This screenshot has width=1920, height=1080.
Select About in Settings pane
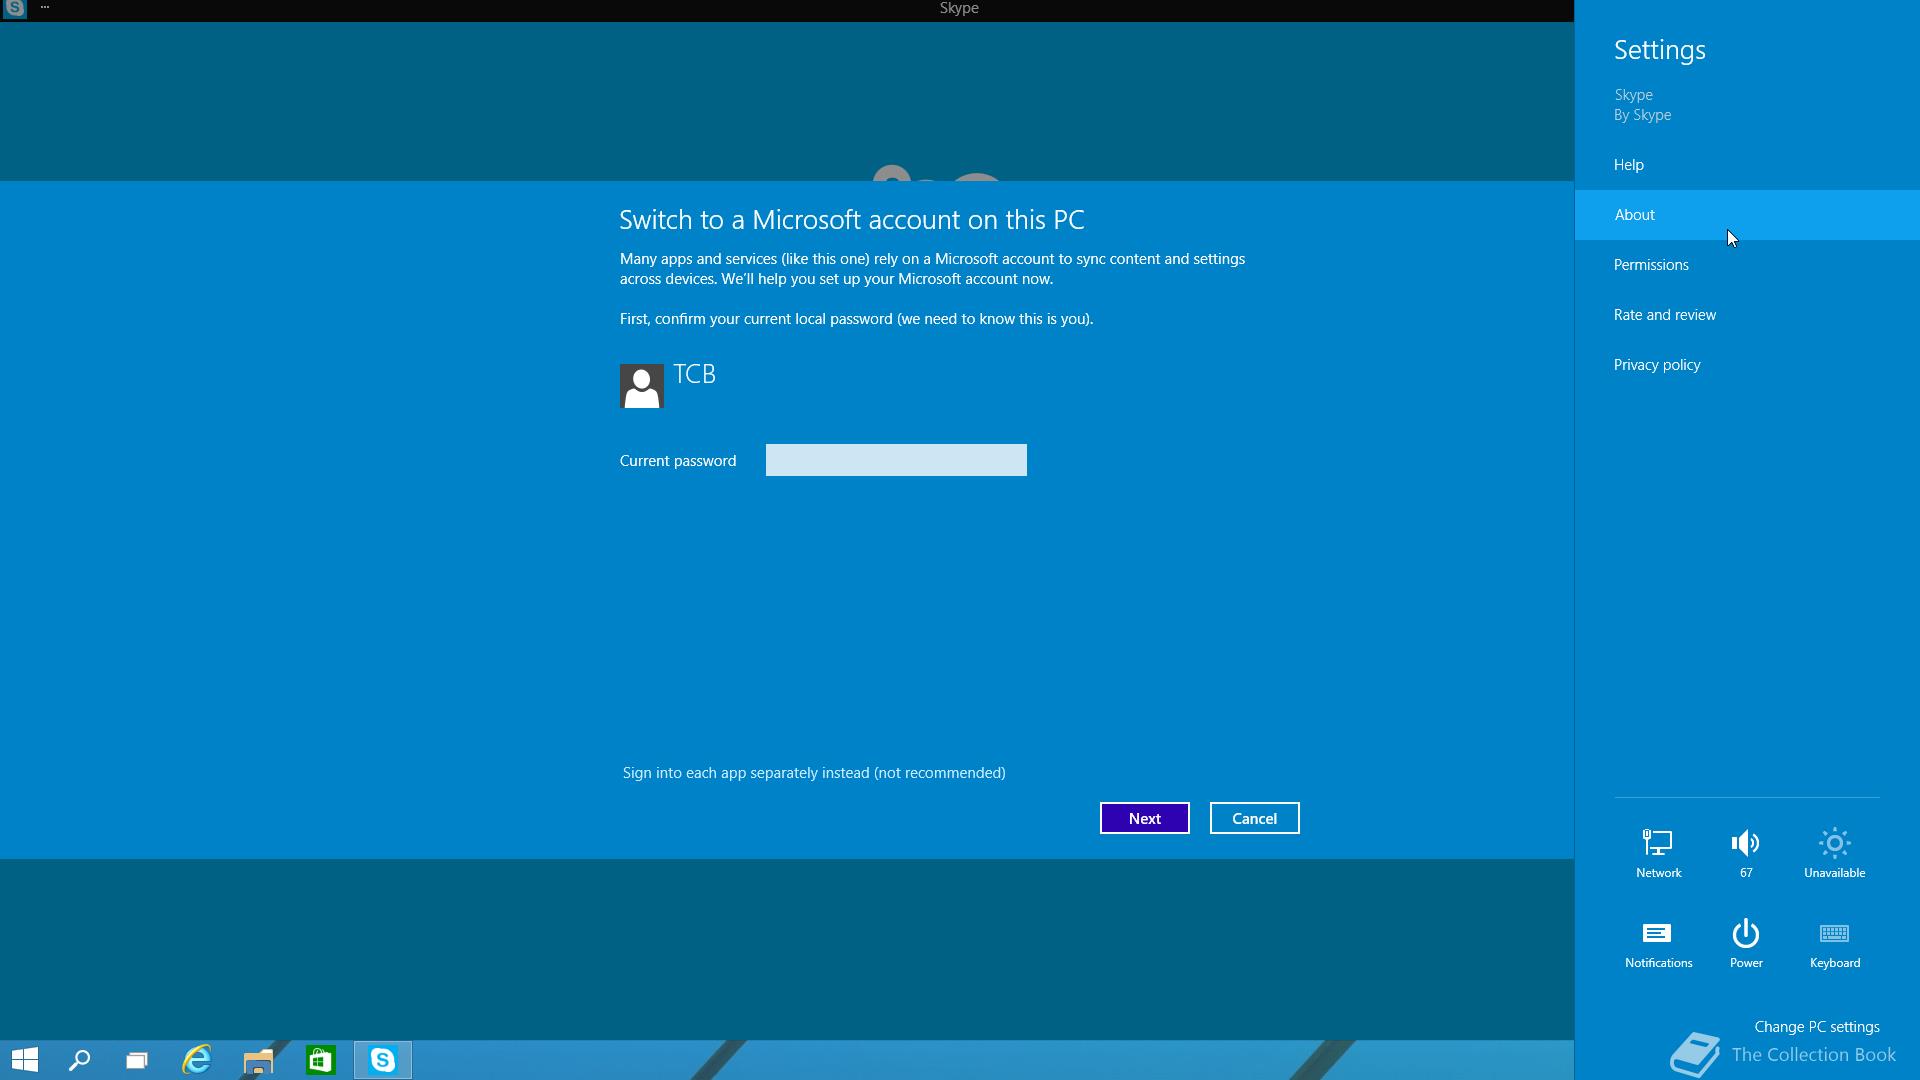(1747, 215)
